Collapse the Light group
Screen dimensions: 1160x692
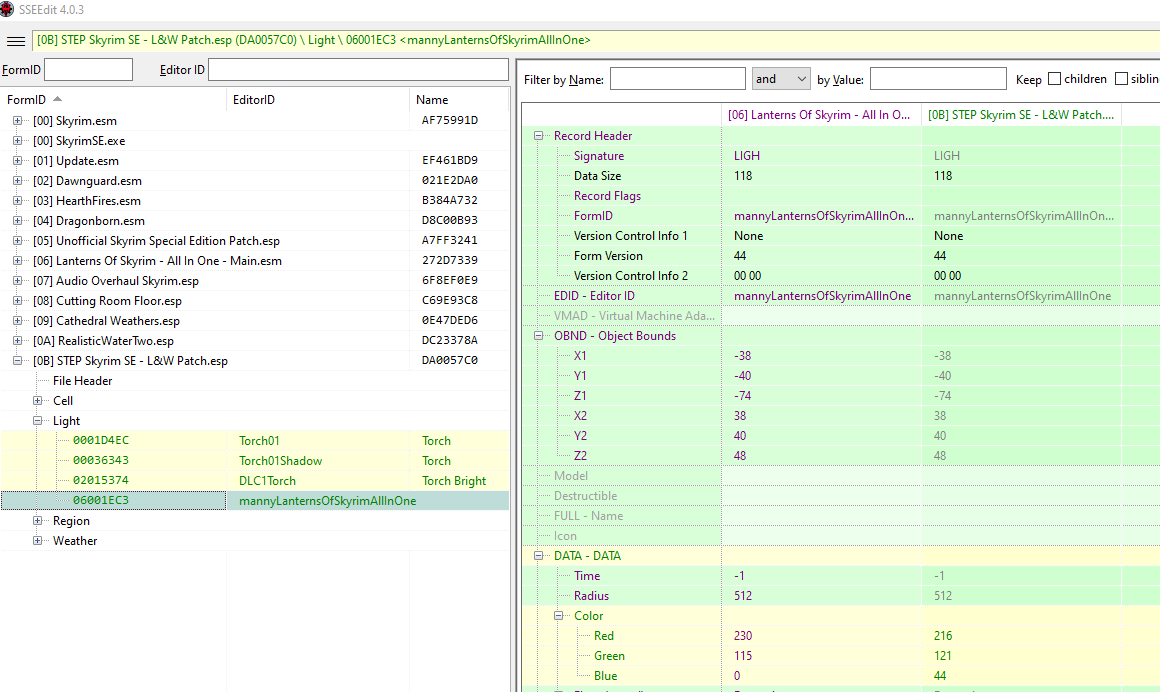(37, 420)
